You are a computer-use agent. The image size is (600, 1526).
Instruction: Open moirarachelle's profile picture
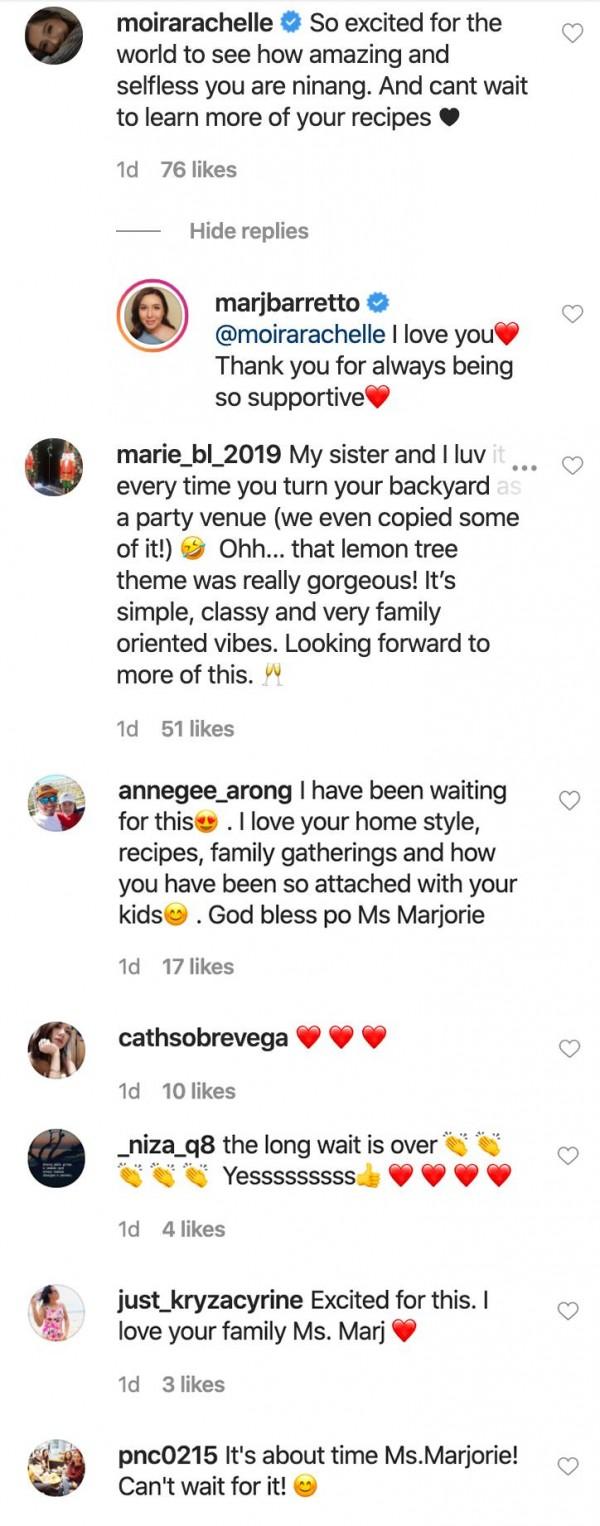pyautogui.click(x=52, y=36)
